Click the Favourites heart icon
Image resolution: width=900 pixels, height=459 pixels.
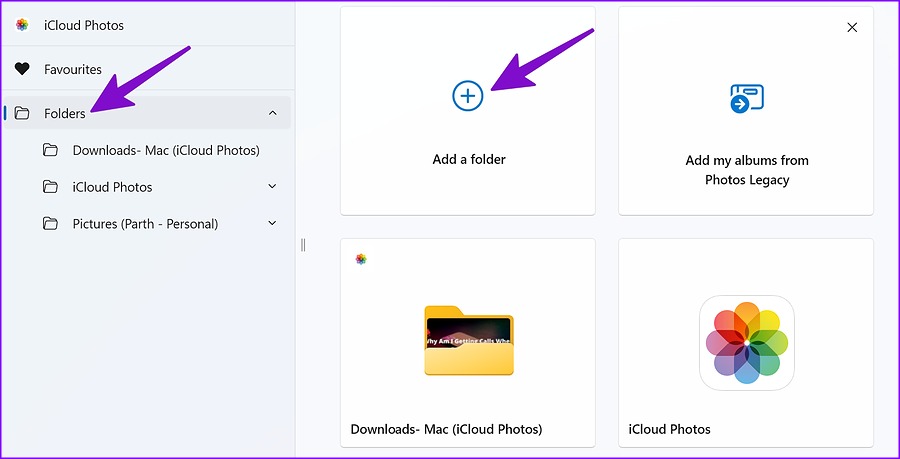pyautogui.click(x=22, y=69)
